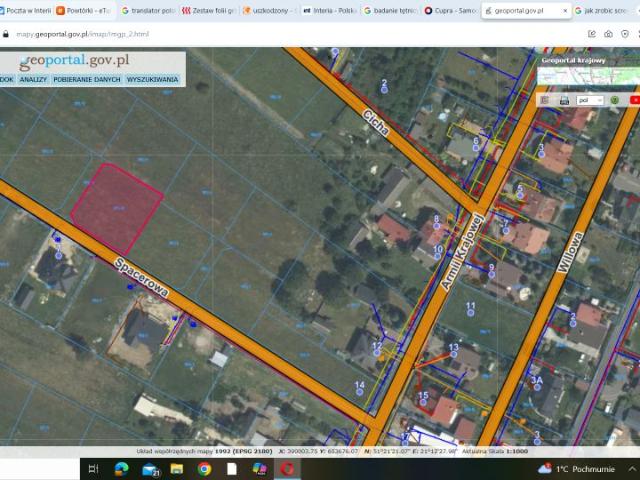Click the browser snapshot camera icon

coord(608,34)
